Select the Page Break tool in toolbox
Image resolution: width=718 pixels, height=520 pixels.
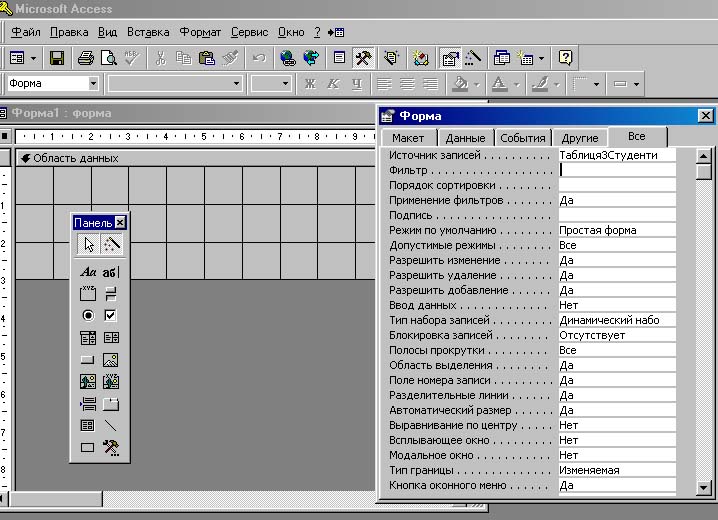tap(88, 404)
